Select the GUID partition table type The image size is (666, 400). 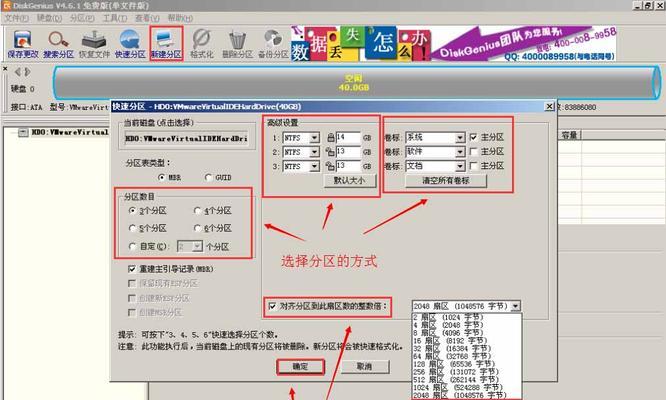click(208, 177)
